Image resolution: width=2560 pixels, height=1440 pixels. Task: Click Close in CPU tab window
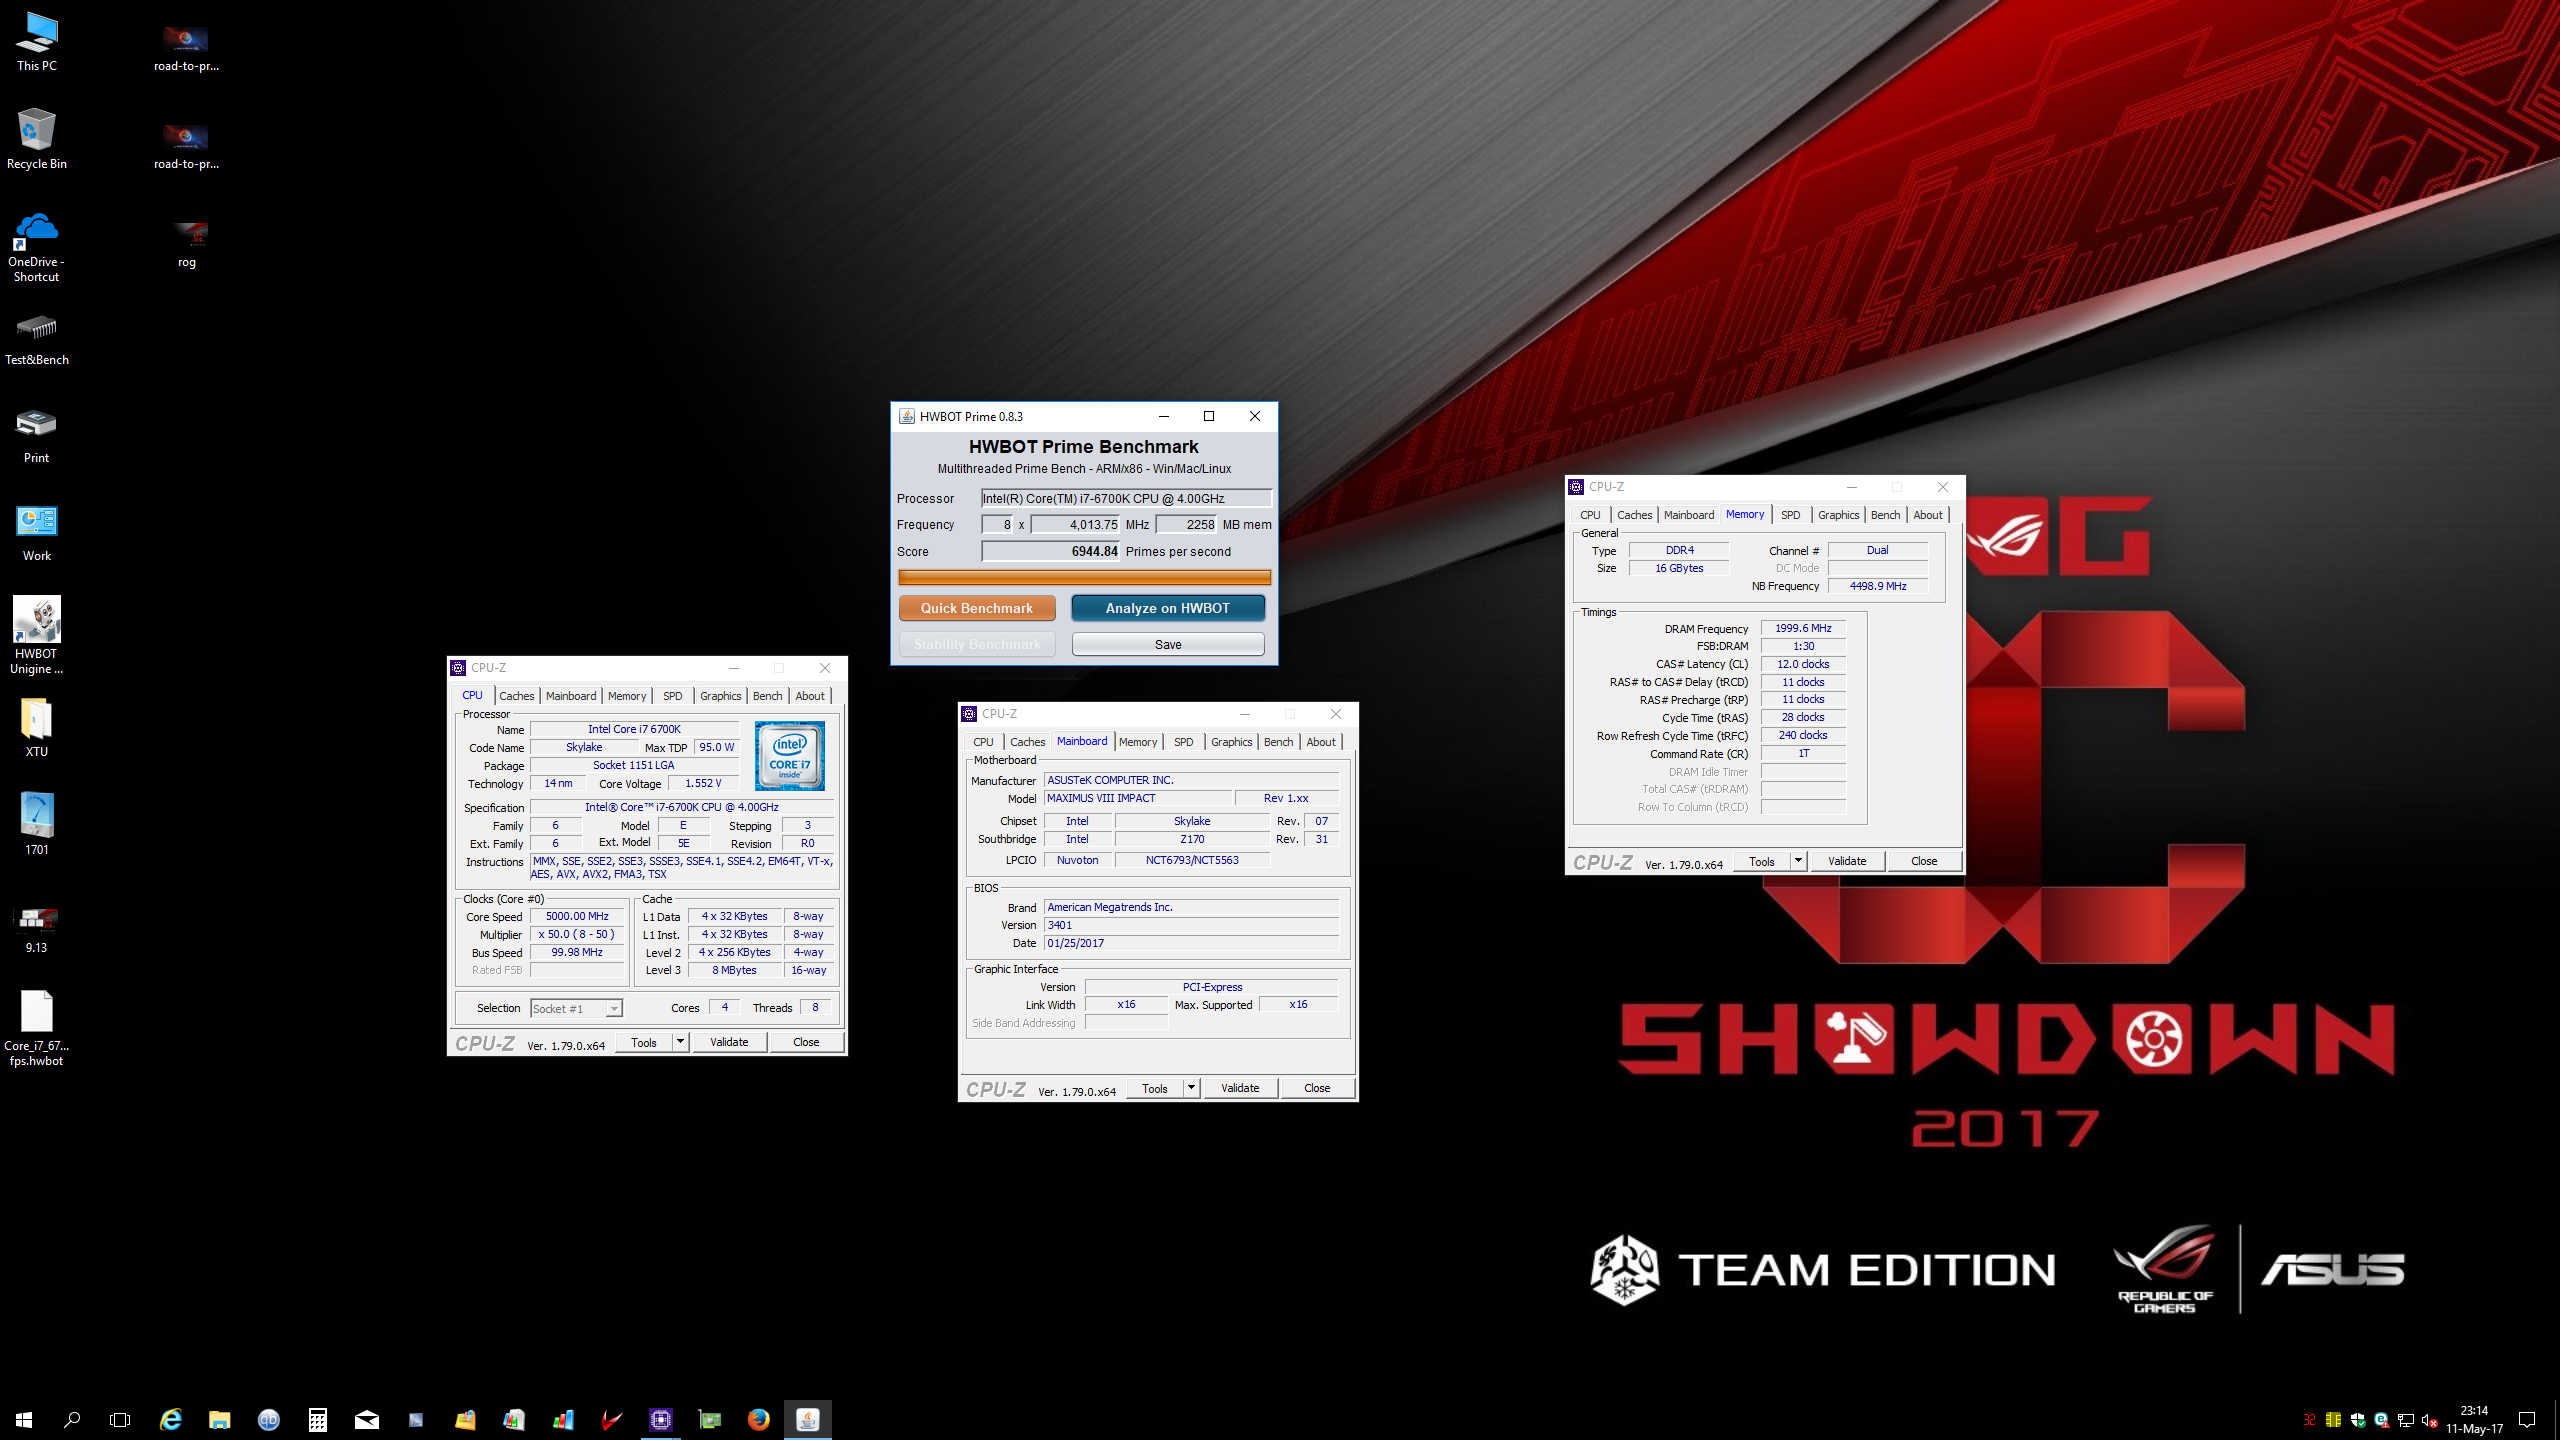pyautogui.click(x=806, y=1042)
